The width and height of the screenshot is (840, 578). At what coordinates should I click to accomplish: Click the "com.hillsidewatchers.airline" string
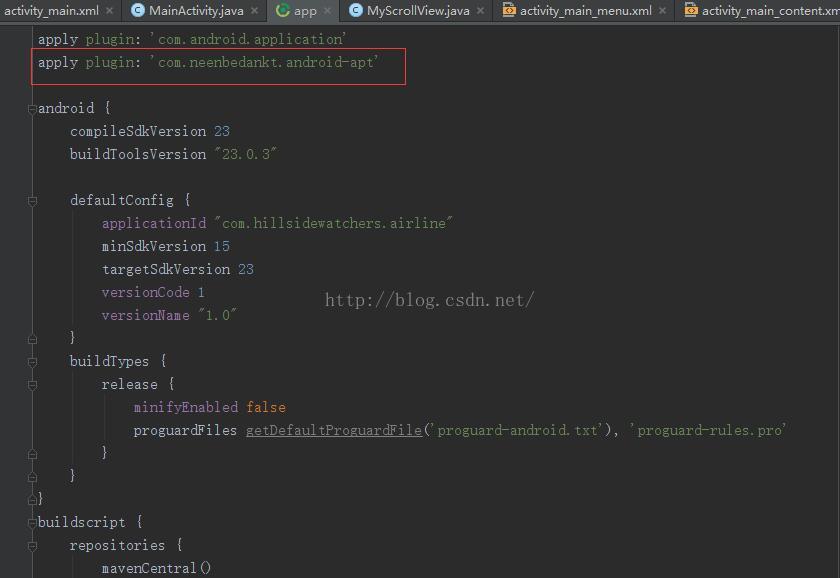click(x=333, y=223)
